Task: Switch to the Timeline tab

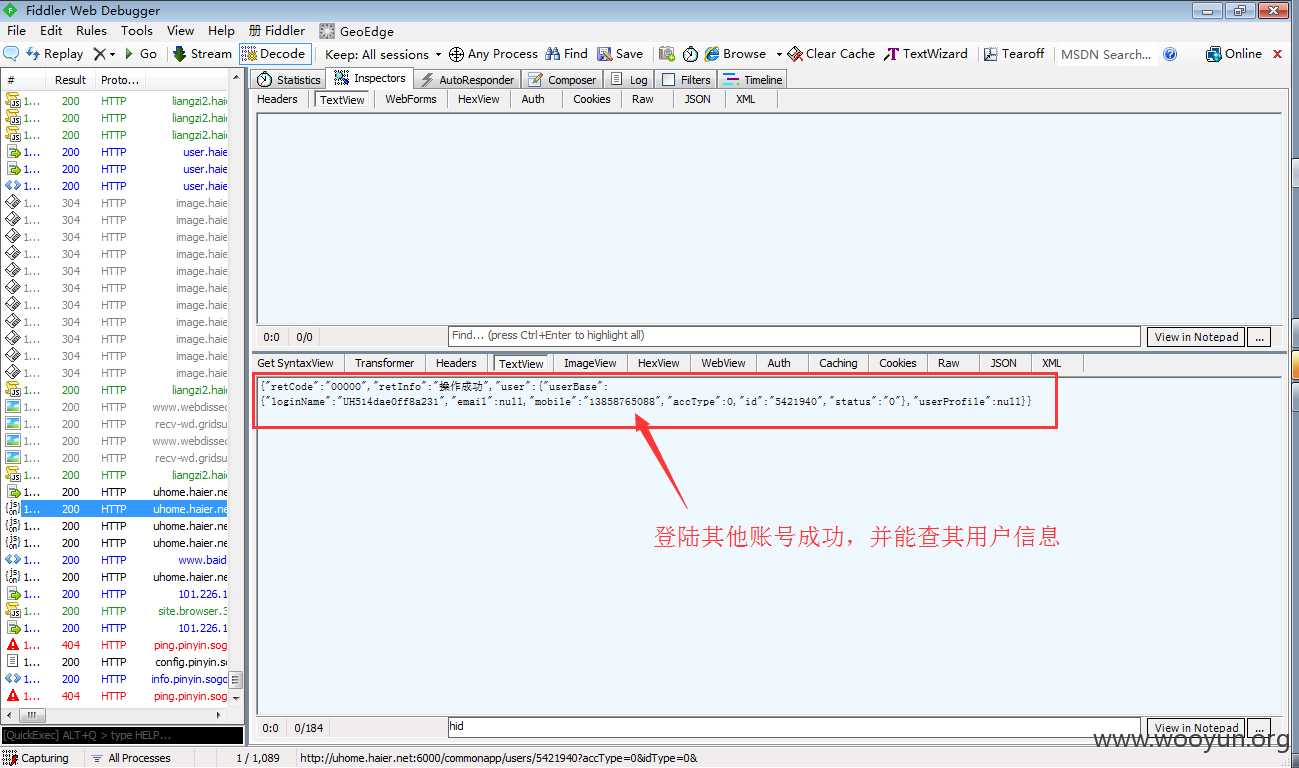Action: click(x=753, y=80)
